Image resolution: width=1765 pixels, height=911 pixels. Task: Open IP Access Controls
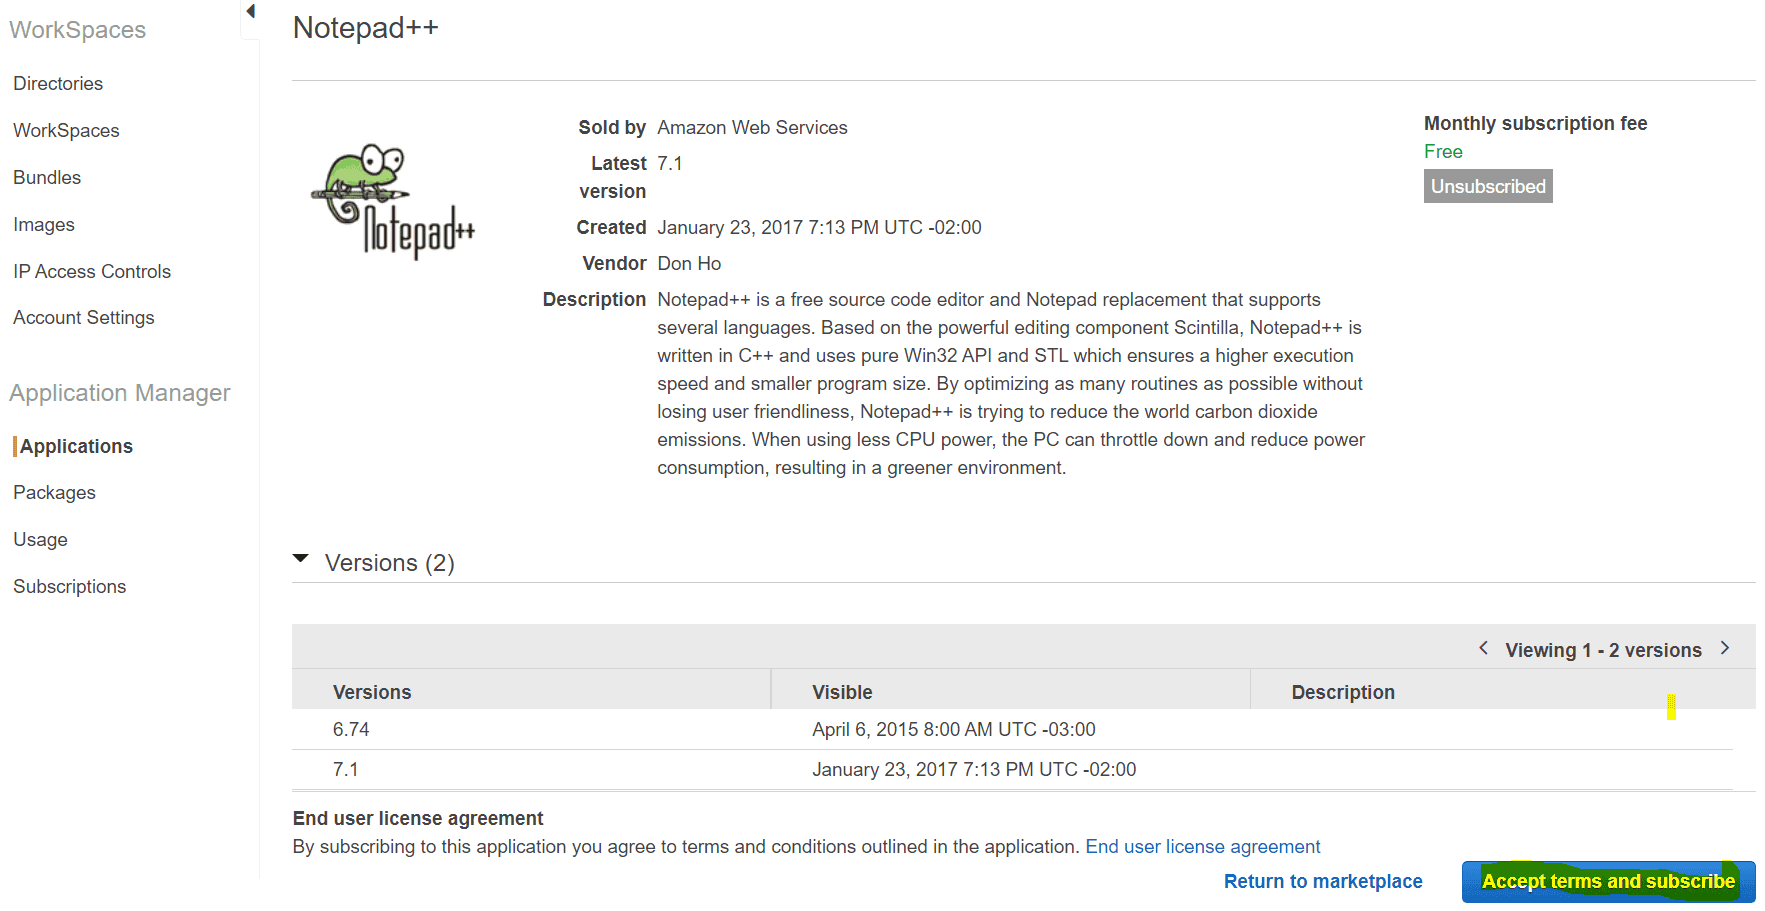[92, 272]
